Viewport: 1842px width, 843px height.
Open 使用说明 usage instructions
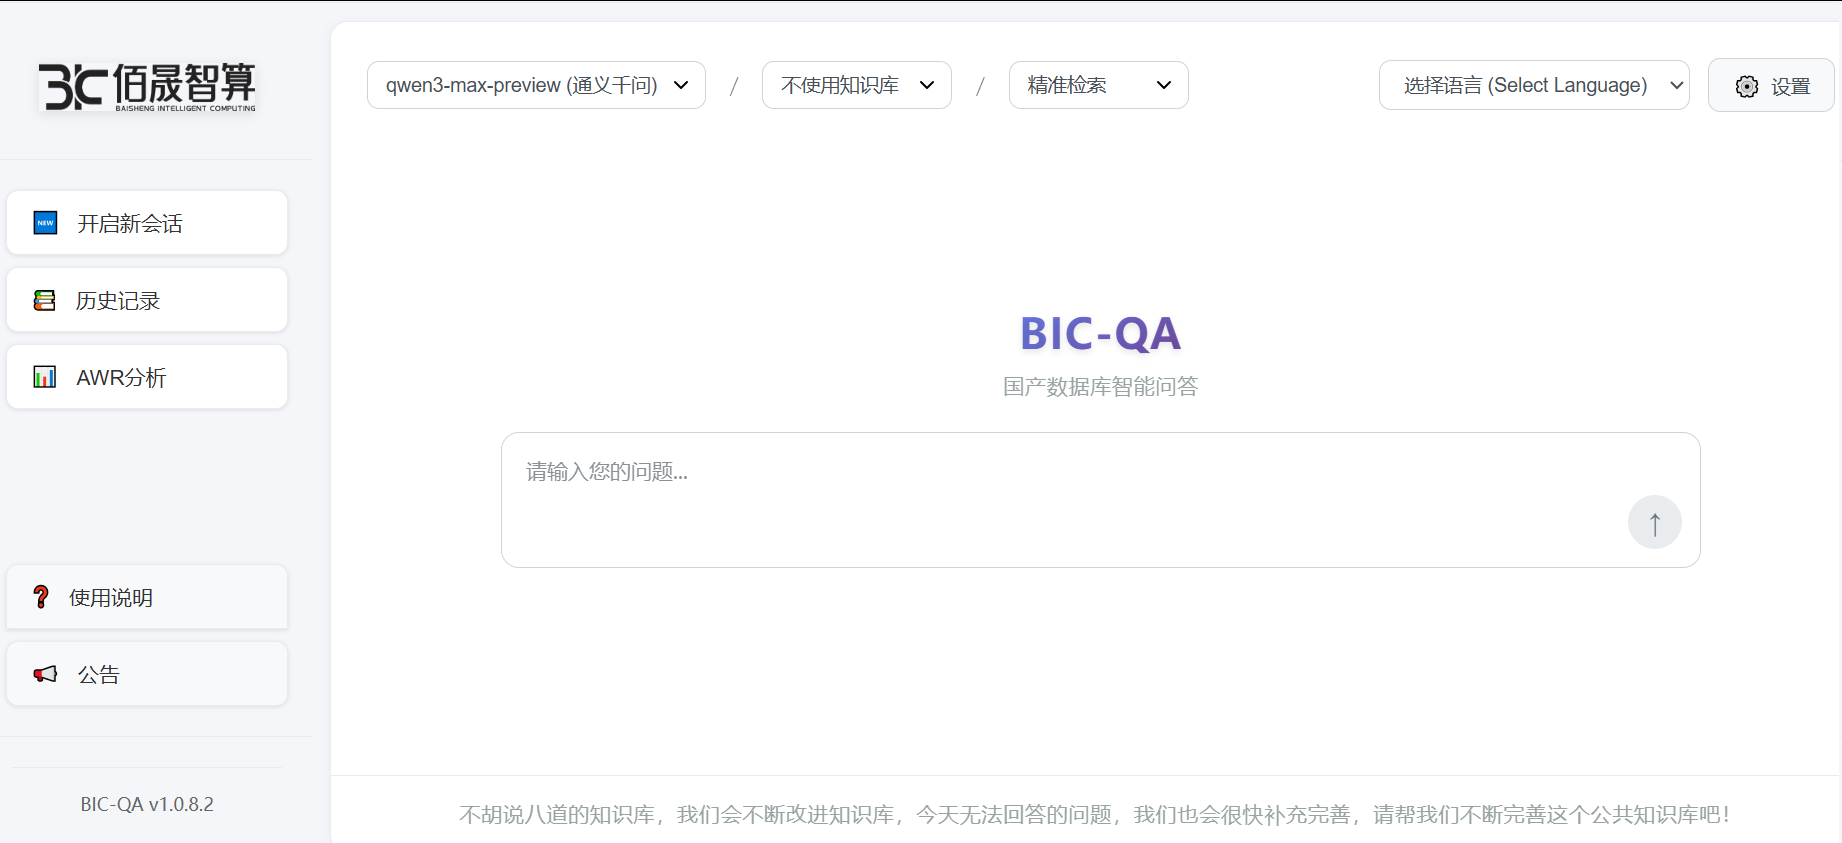click(147, 597)
